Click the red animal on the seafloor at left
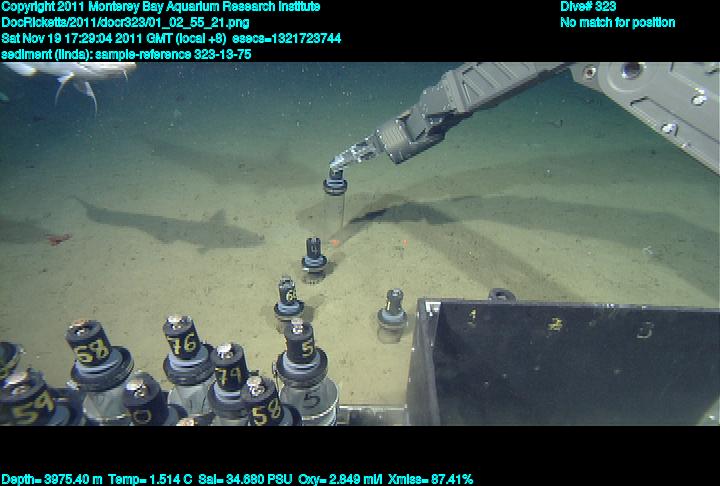This screenshot has height=486, width=720. click(x=59, y=239)
